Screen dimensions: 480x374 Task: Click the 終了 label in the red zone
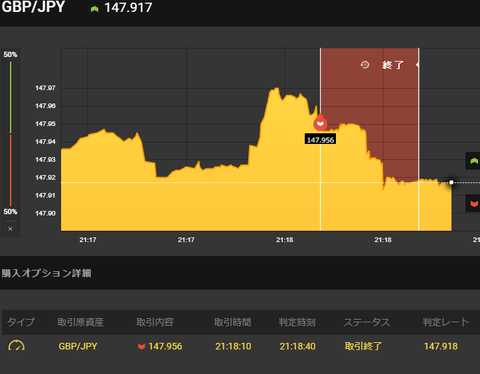[x=393, y=65]
